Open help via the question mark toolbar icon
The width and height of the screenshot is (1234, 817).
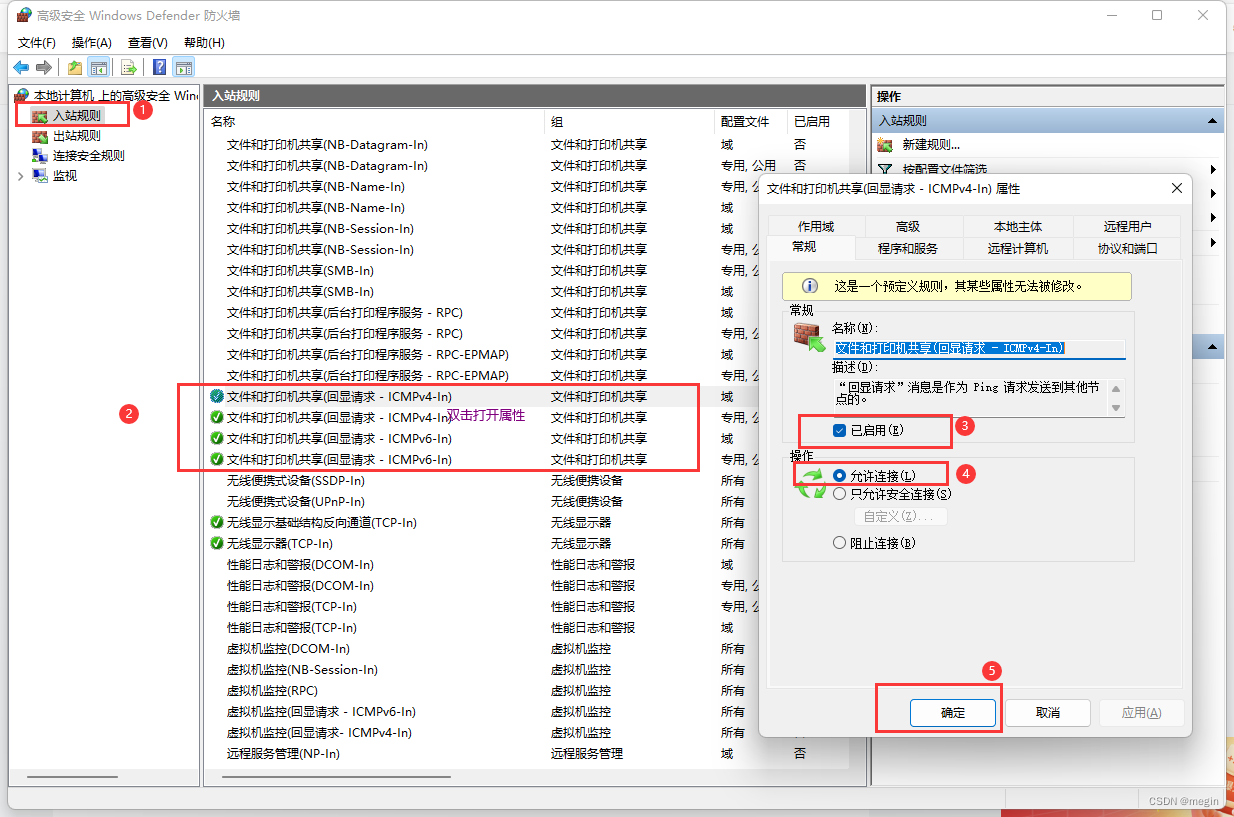[x=160, y=68]
